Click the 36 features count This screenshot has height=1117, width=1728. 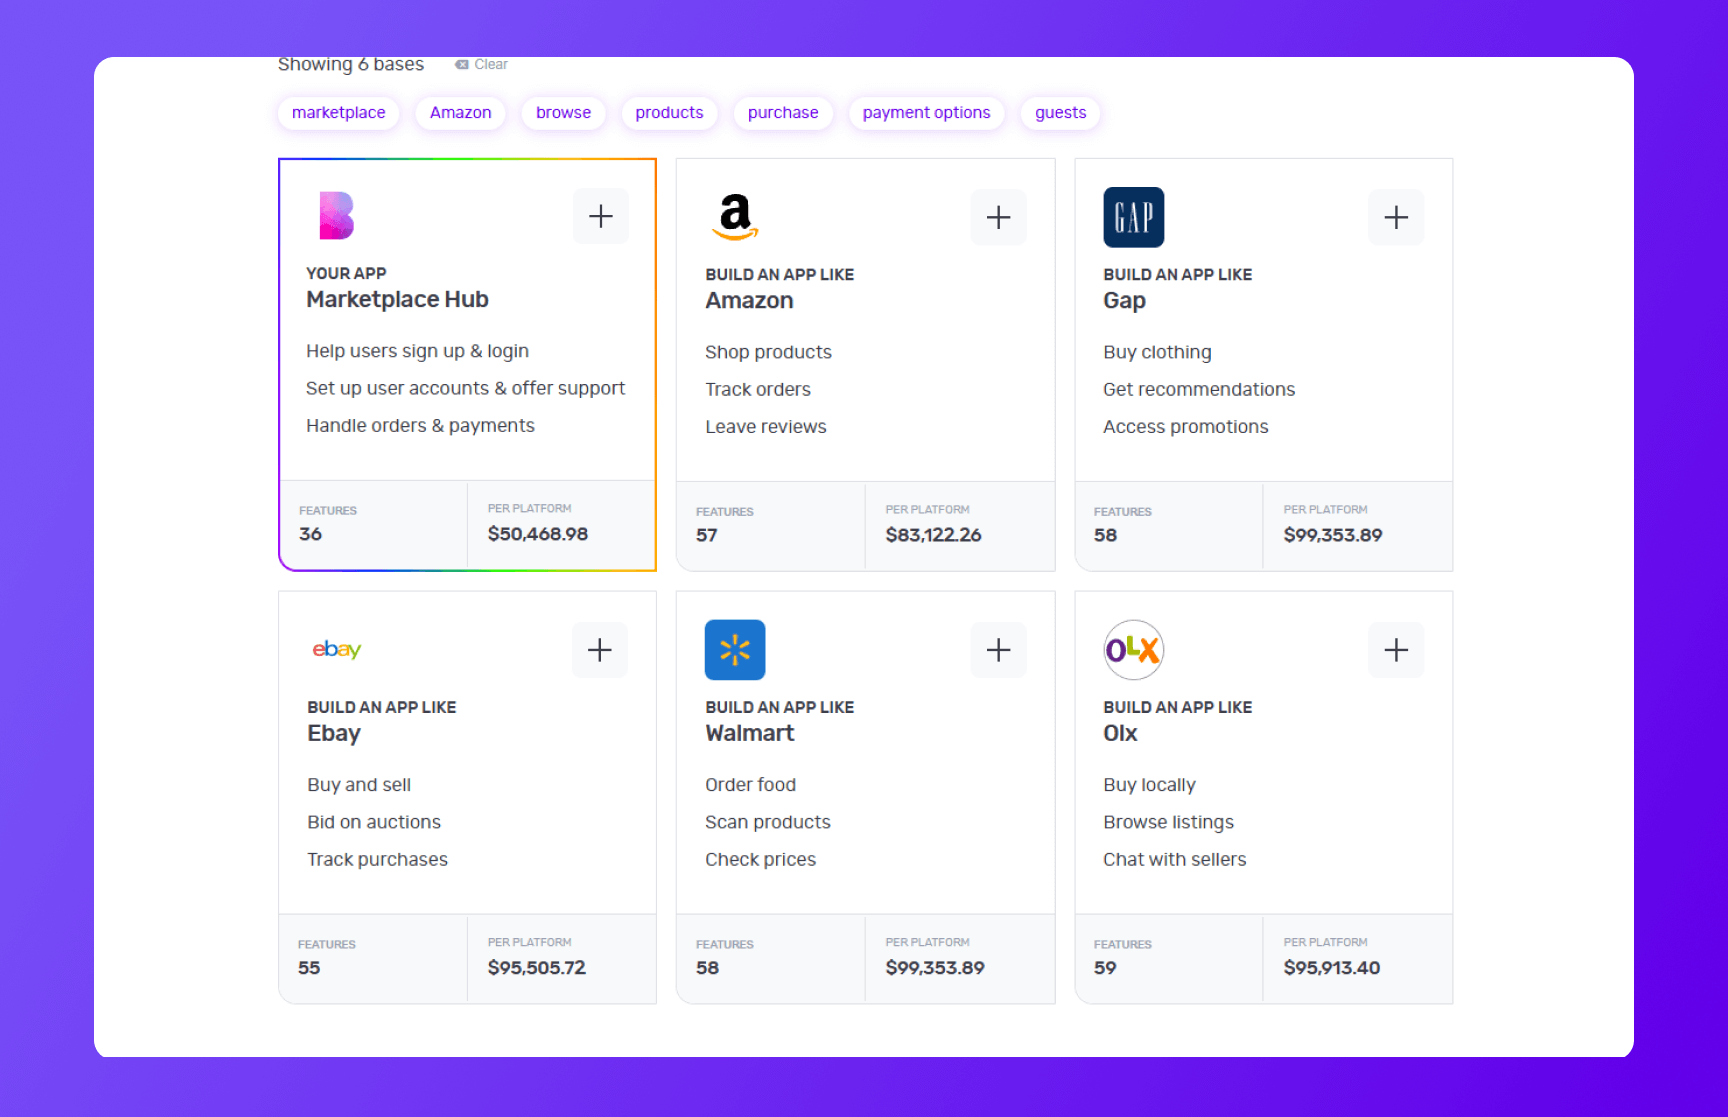(x=310, y=534)
